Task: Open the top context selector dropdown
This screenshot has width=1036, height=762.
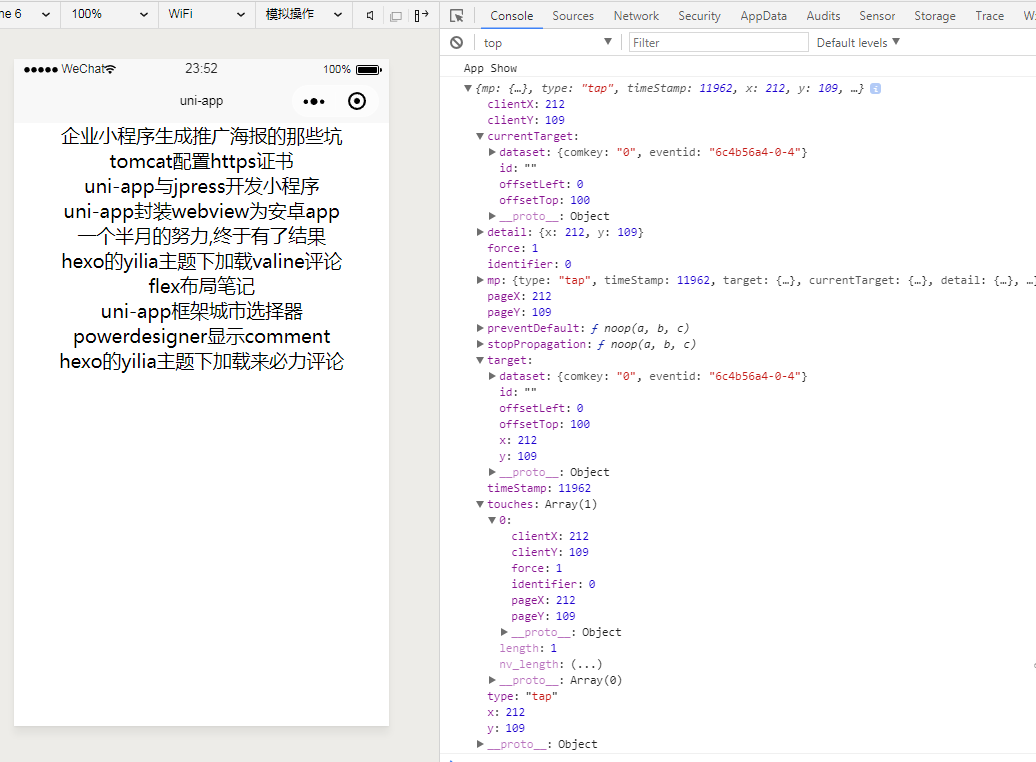Action: tap(547, 42)
